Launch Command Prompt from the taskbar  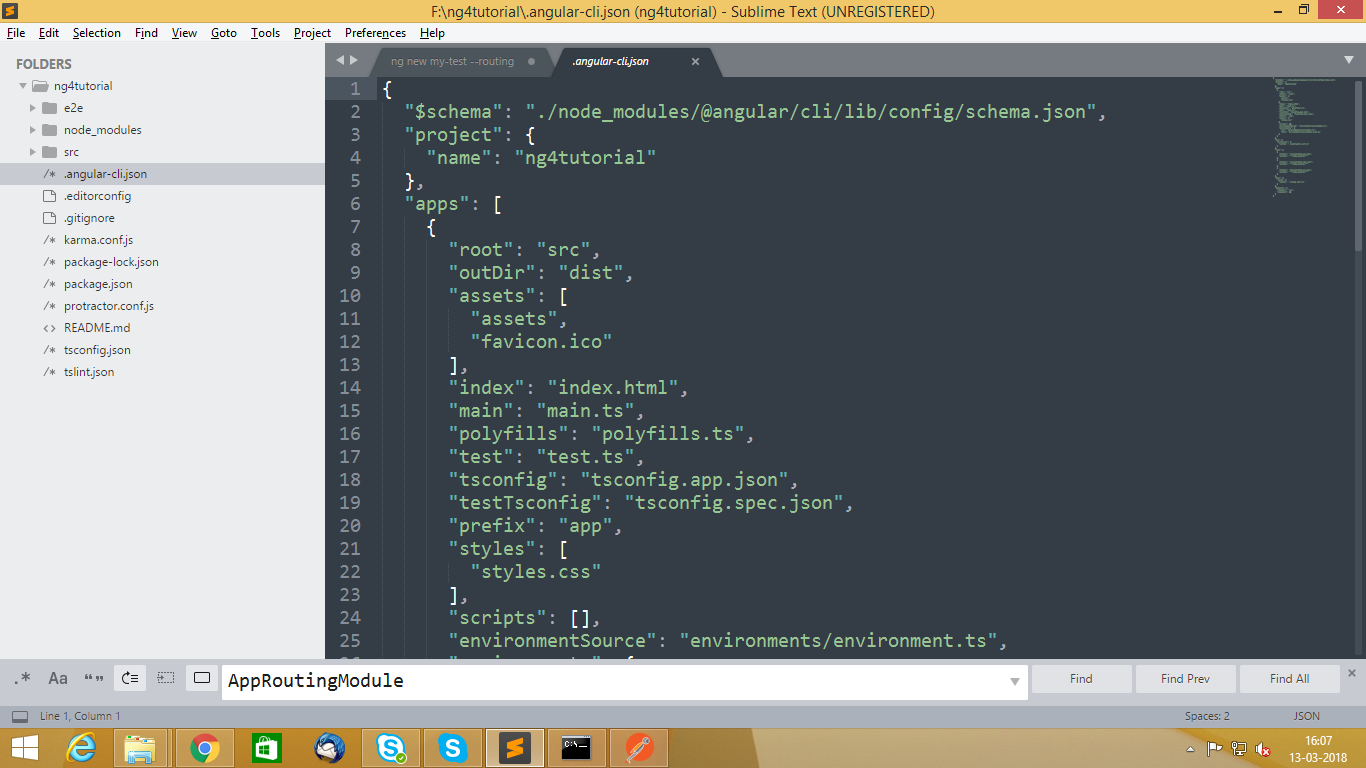(576, 746)
